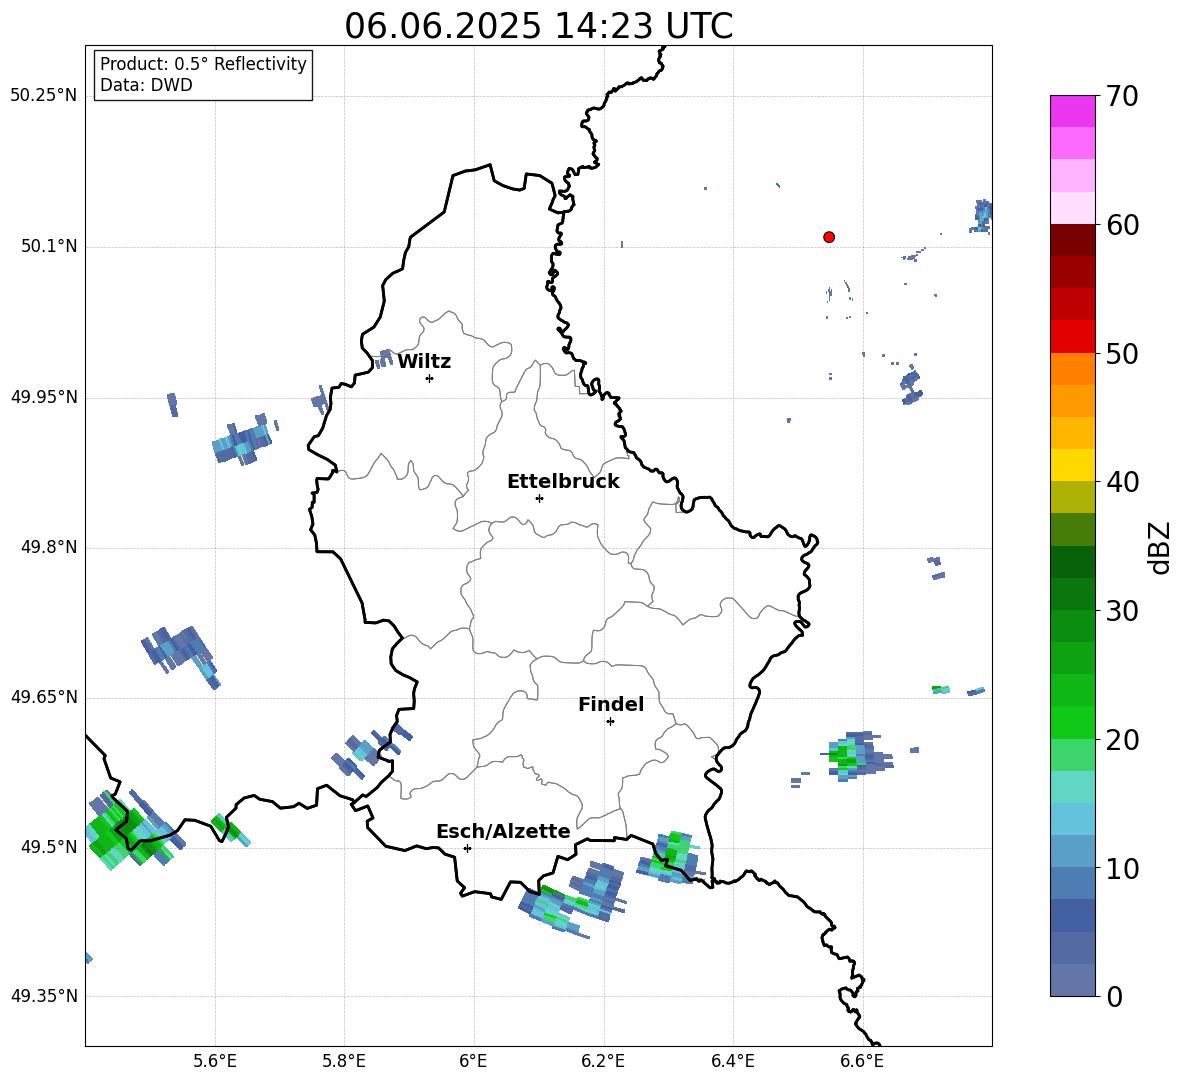Click the 6°E longitude label
This screenshot has width=1184, height=1081.
coord(473,1061)
